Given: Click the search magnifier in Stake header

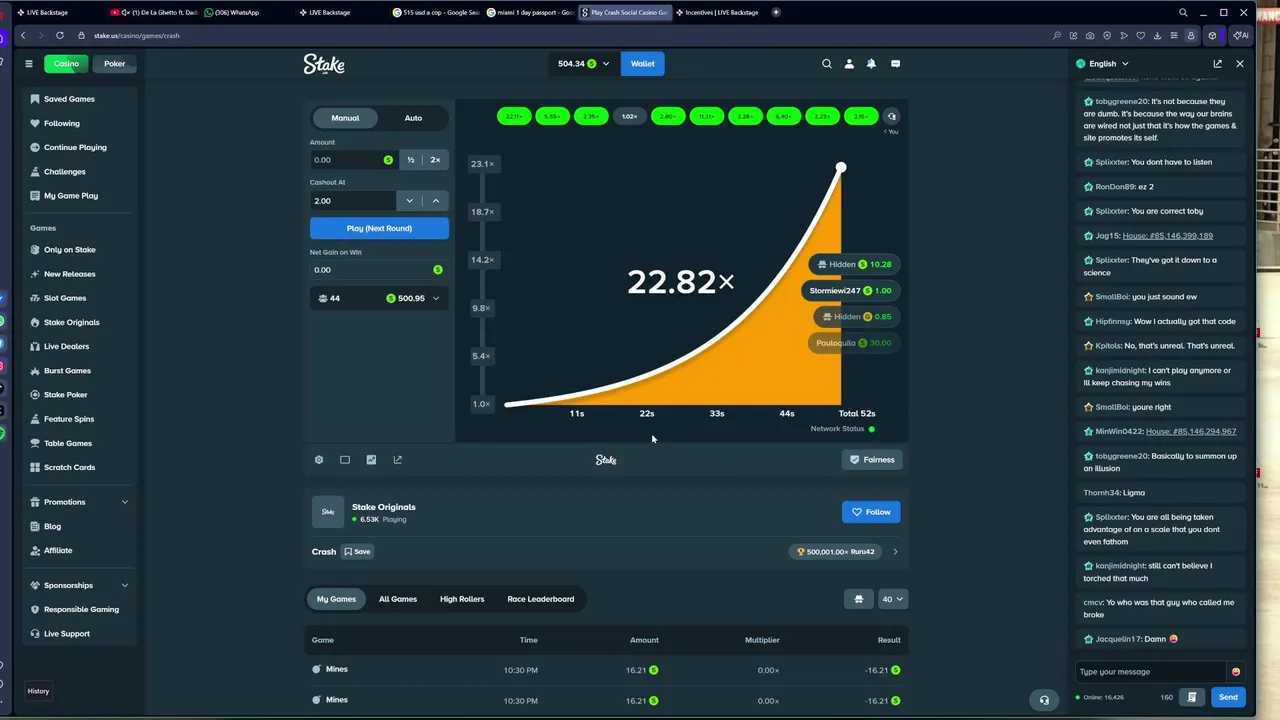Looking at the screenshot, I should coord(827,64).
